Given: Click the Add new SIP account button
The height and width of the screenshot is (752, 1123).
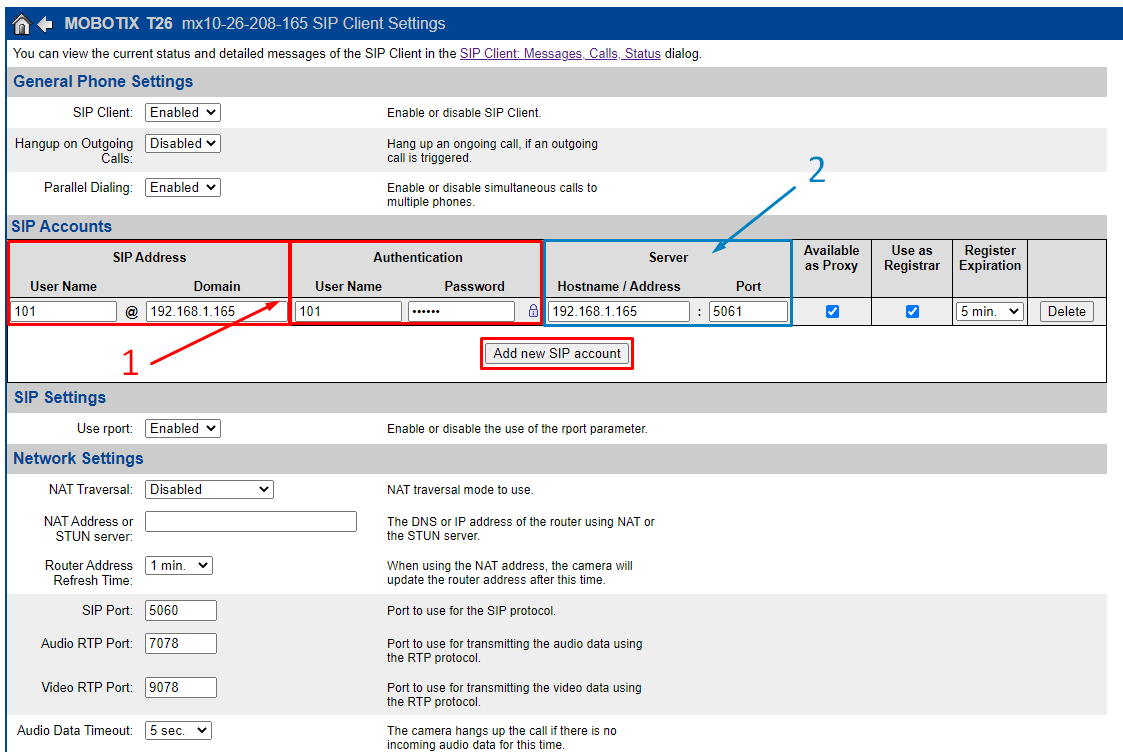Looking at the screenshot, I should click(x=557, y=353).
